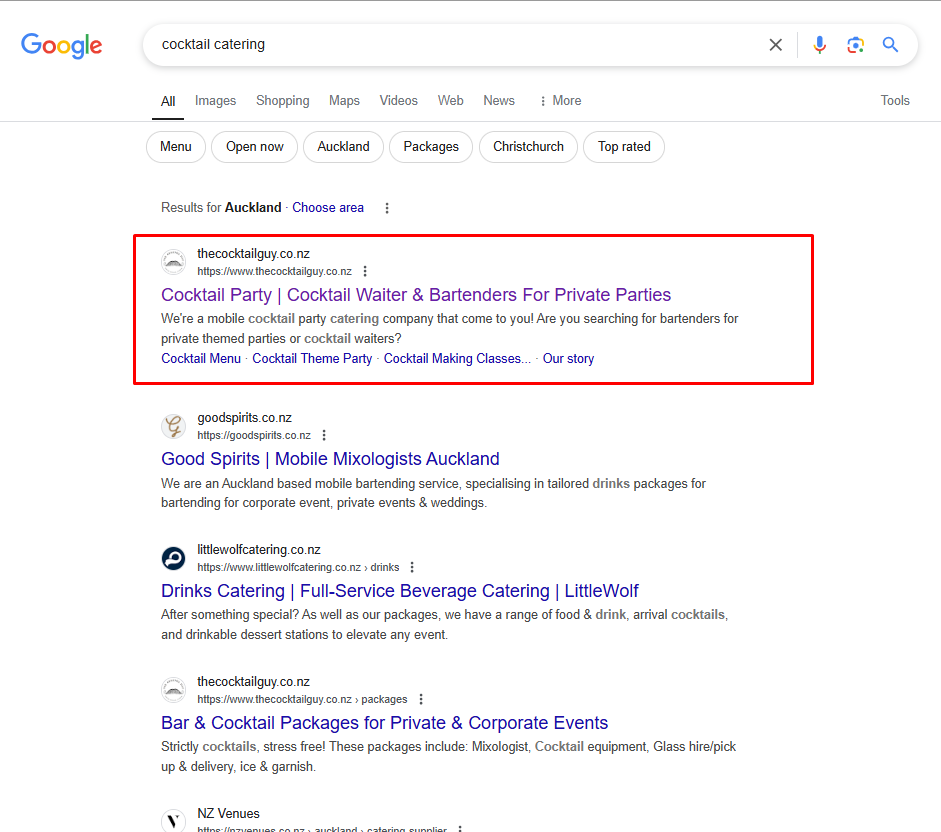Click the first thecocktailguy.co.nz result favicon

pyautogui.click(x=173, y=262)
